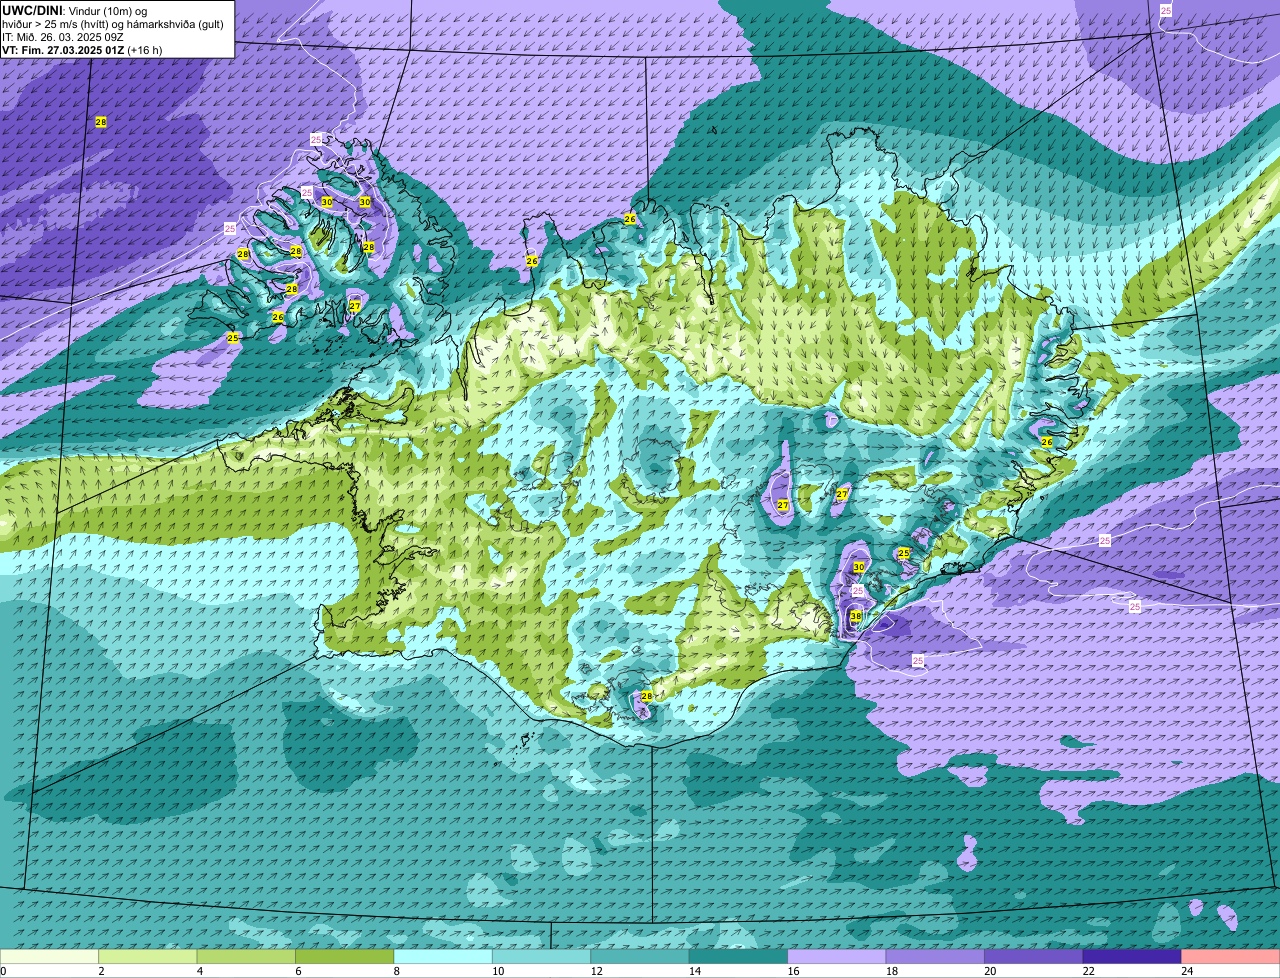Select the yellow '28' gust marker in open sea northwest
The height and width of the screenshot is (978, 1280).
(x=101, y=122)
